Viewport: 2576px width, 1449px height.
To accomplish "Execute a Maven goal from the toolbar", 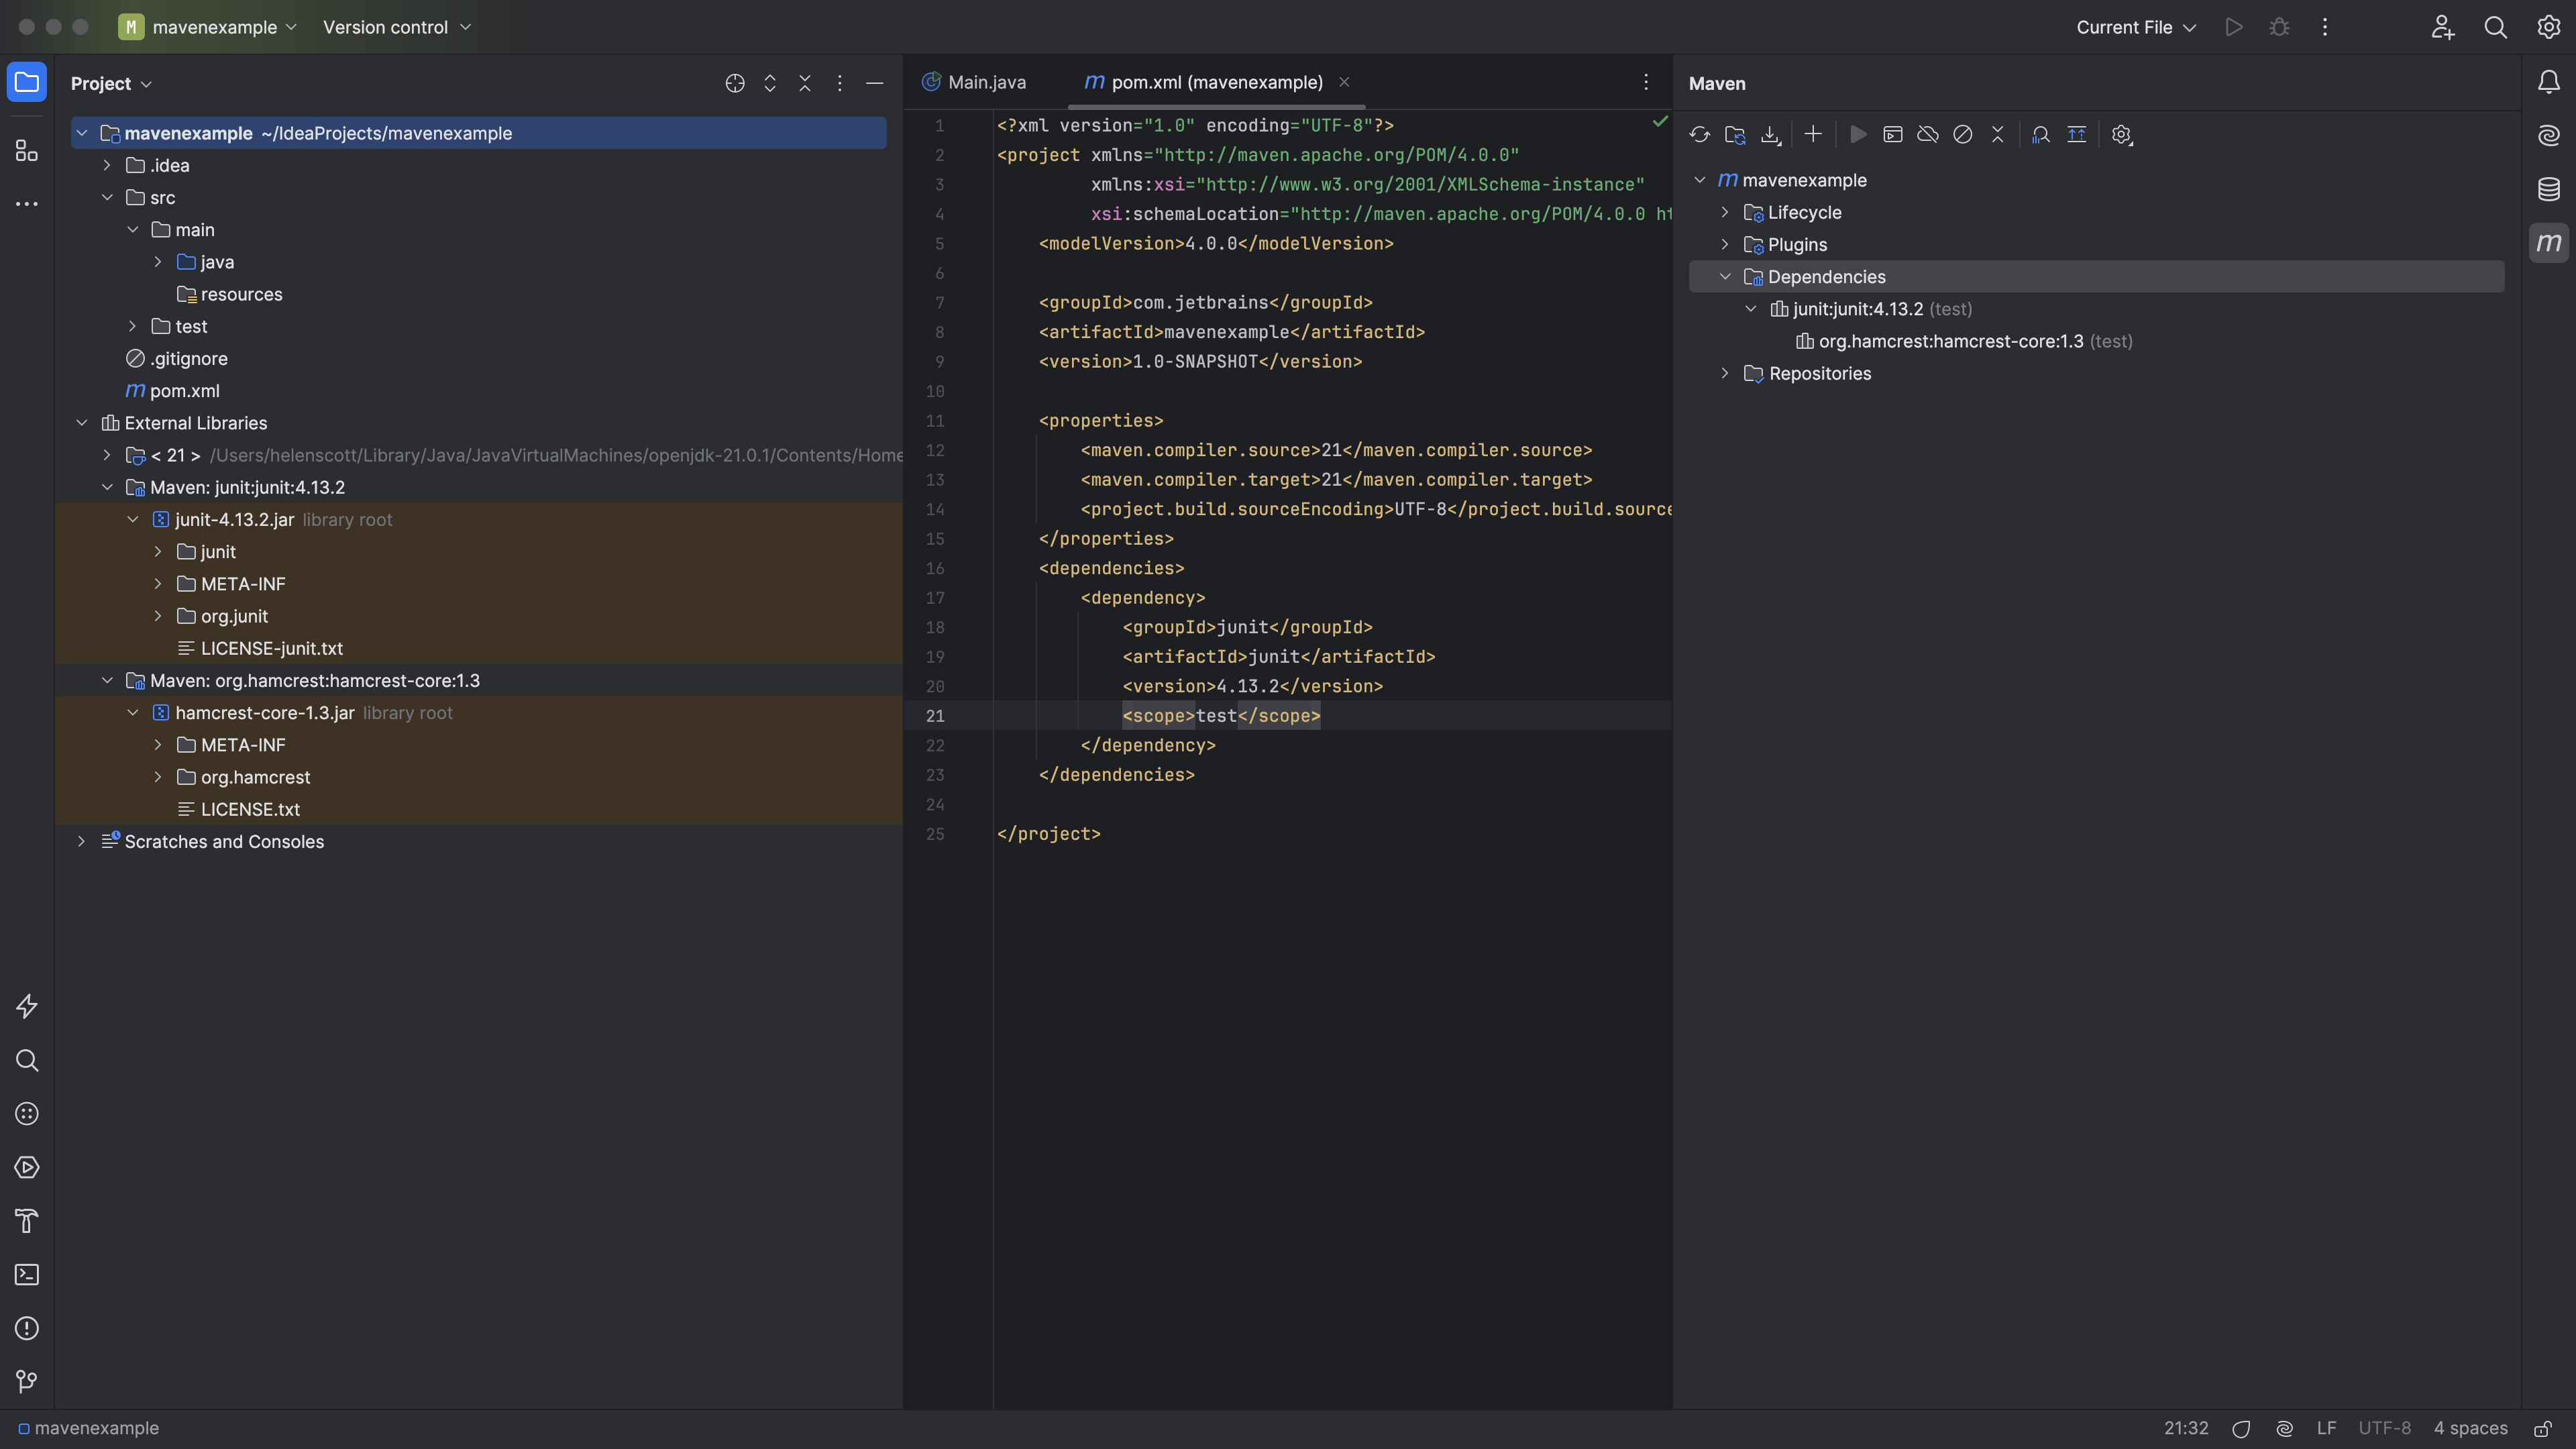I will (1893, 134).
